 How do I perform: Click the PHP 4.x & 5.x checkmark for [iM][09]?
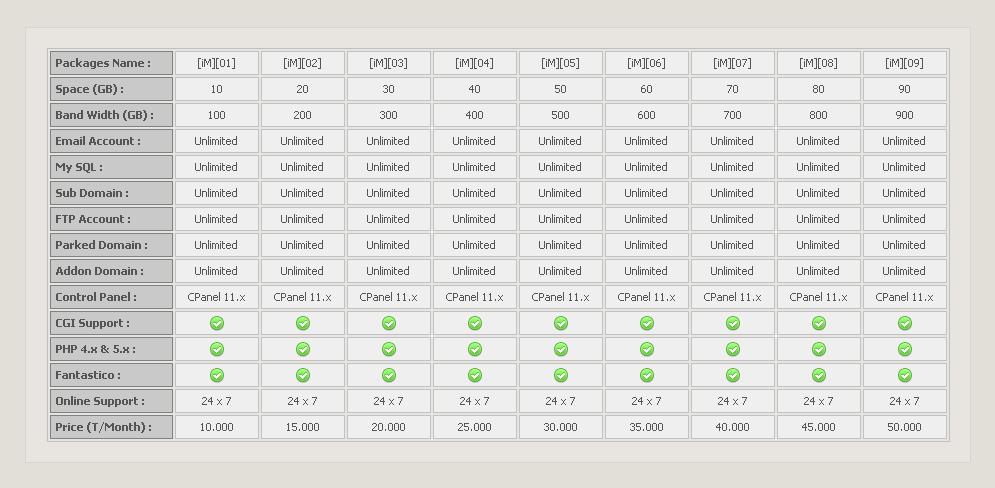point(905,349)
